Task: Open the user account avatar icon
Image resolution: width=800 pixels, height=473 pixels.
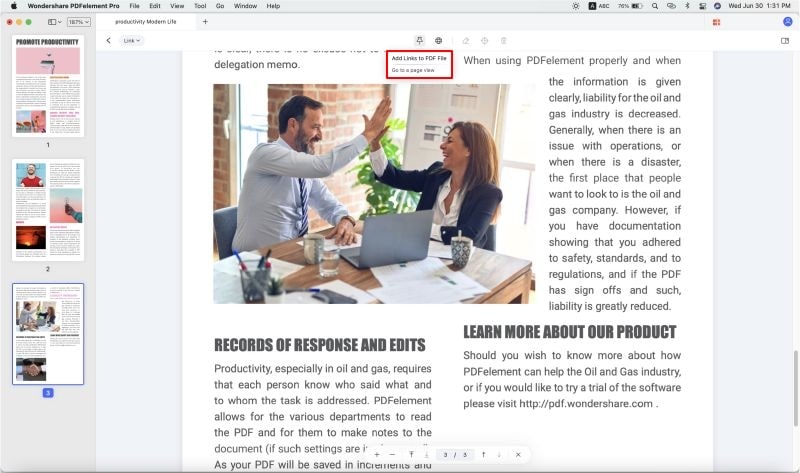Action: pos(788,21)
